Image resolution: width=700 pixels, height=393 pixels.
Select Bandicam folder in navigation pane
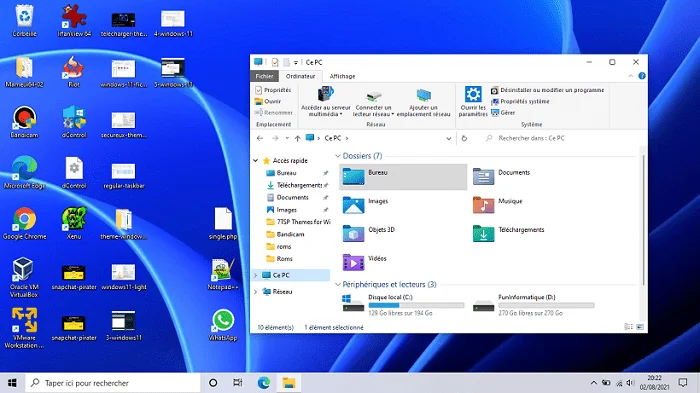(286, 234)
